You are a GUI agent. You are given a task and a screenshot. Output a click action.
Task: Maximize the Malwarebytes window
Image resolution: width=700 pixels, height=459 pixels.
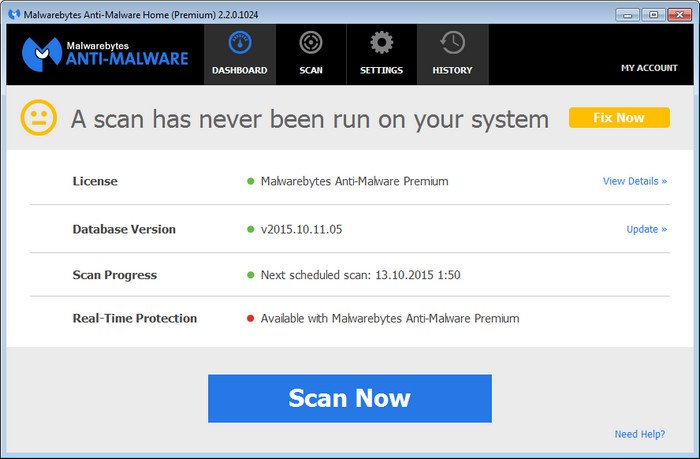pyautogui.click(x=653, y=15)
